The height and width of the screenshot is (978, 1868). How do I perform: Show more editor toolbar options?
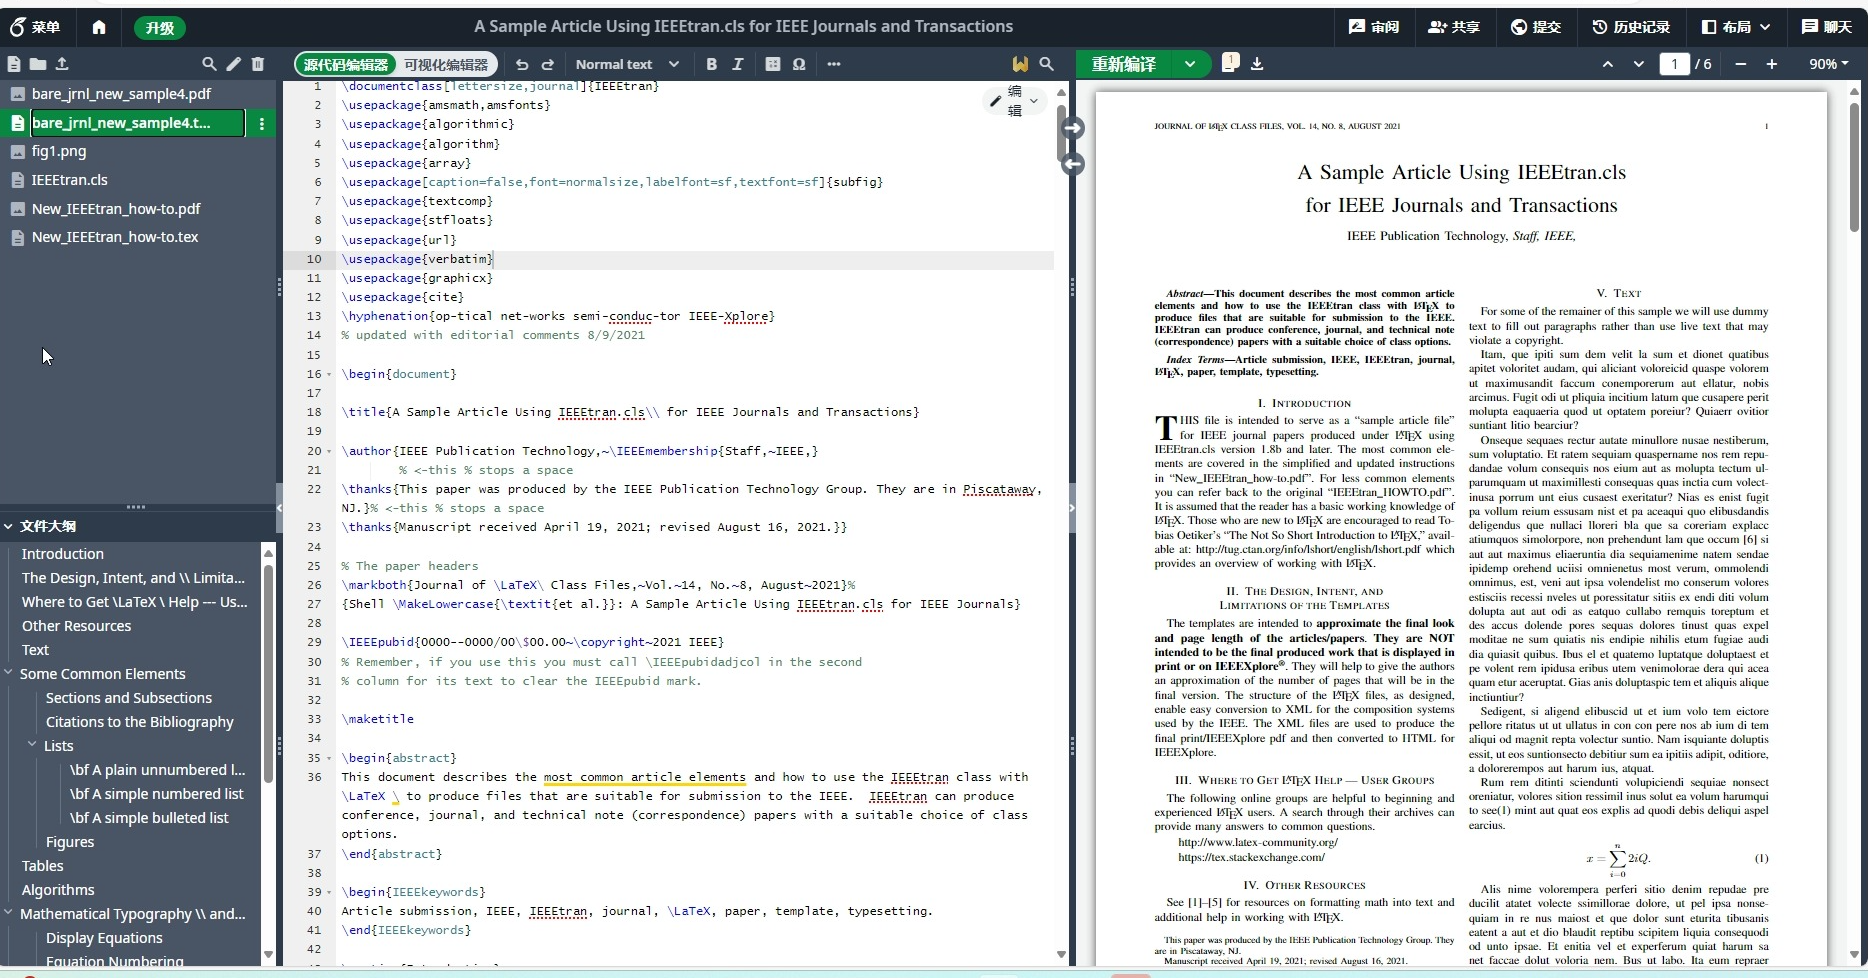tap(834, 64)
